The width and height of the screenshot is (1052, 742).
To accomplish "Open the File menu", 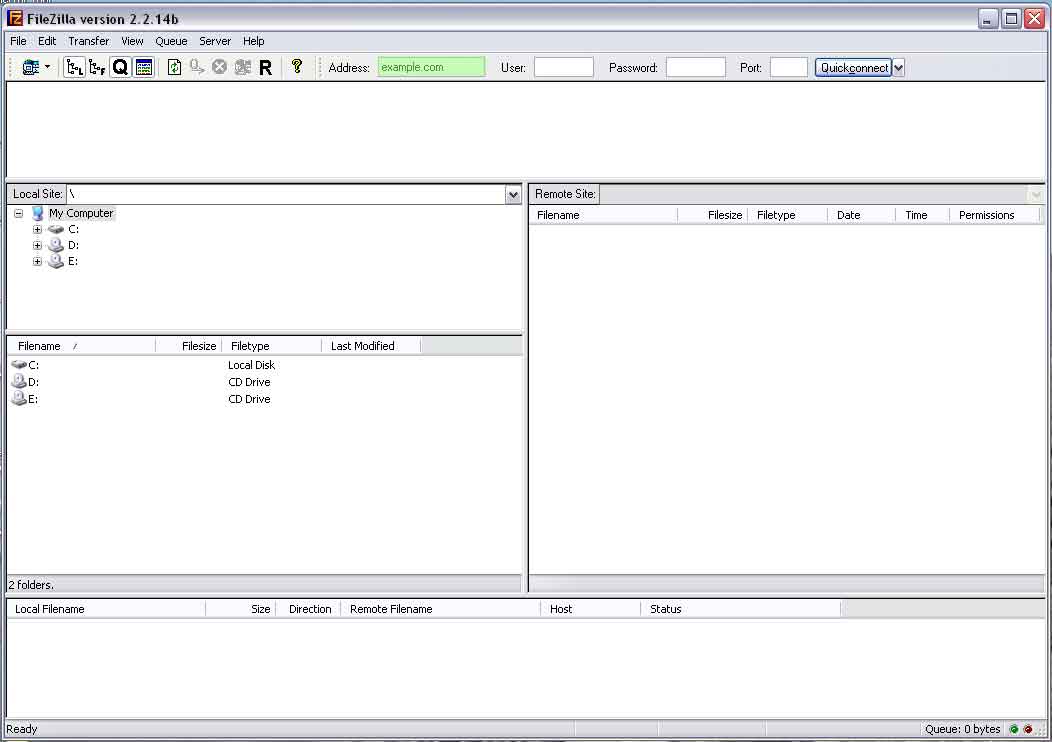I will coord(18,41).
